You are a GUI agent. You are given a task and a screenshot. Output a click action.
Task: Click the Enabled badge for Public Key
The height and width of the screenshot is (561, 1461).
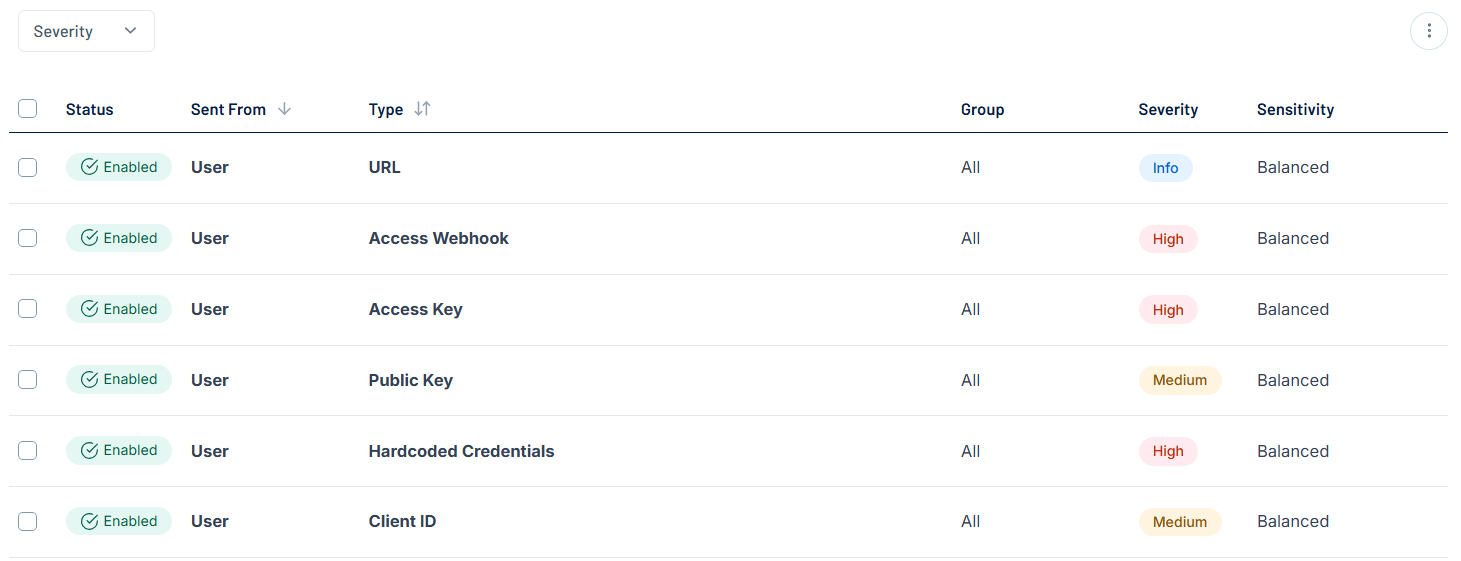[x=119, y=380]
